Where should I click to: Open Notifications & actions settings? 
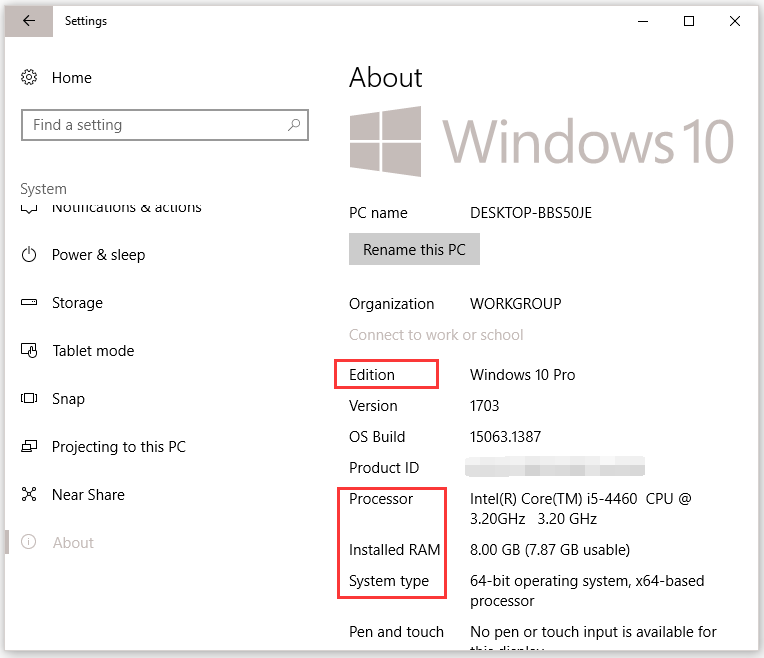point(126,208)
